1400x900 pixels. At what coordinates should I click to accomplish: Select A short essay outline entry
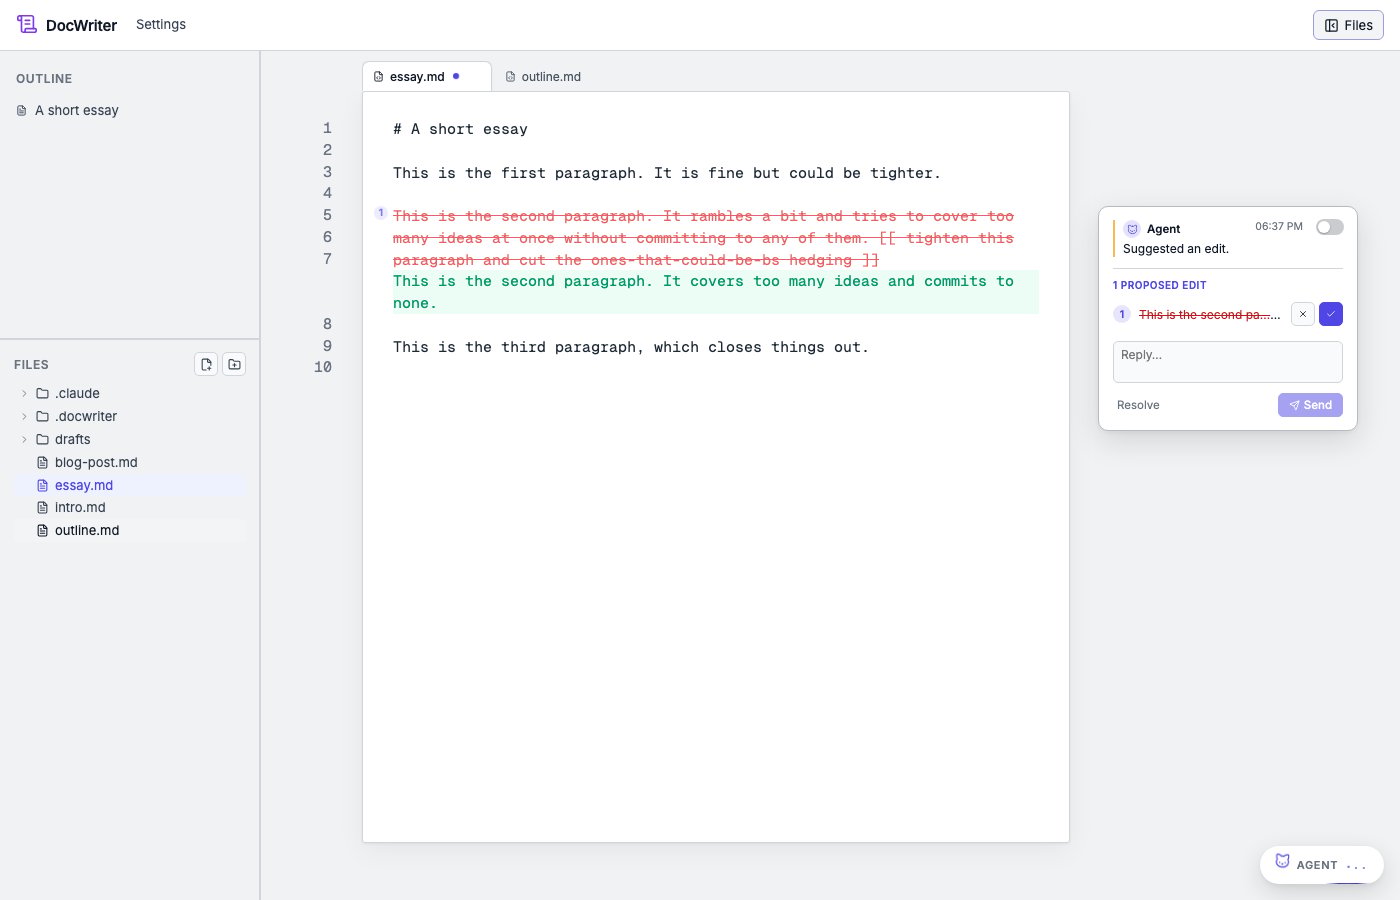point(77,110)
